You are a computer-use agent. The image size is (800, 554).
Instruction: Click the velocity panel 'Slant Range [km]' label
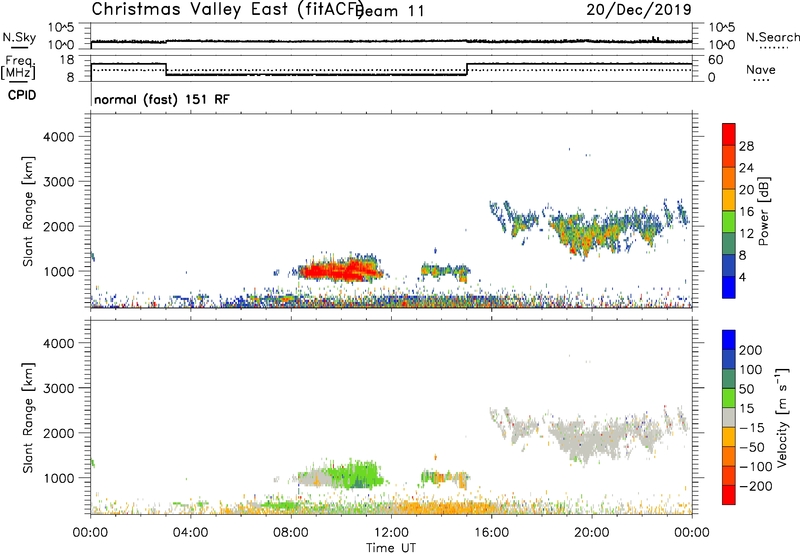pos(28,417)
